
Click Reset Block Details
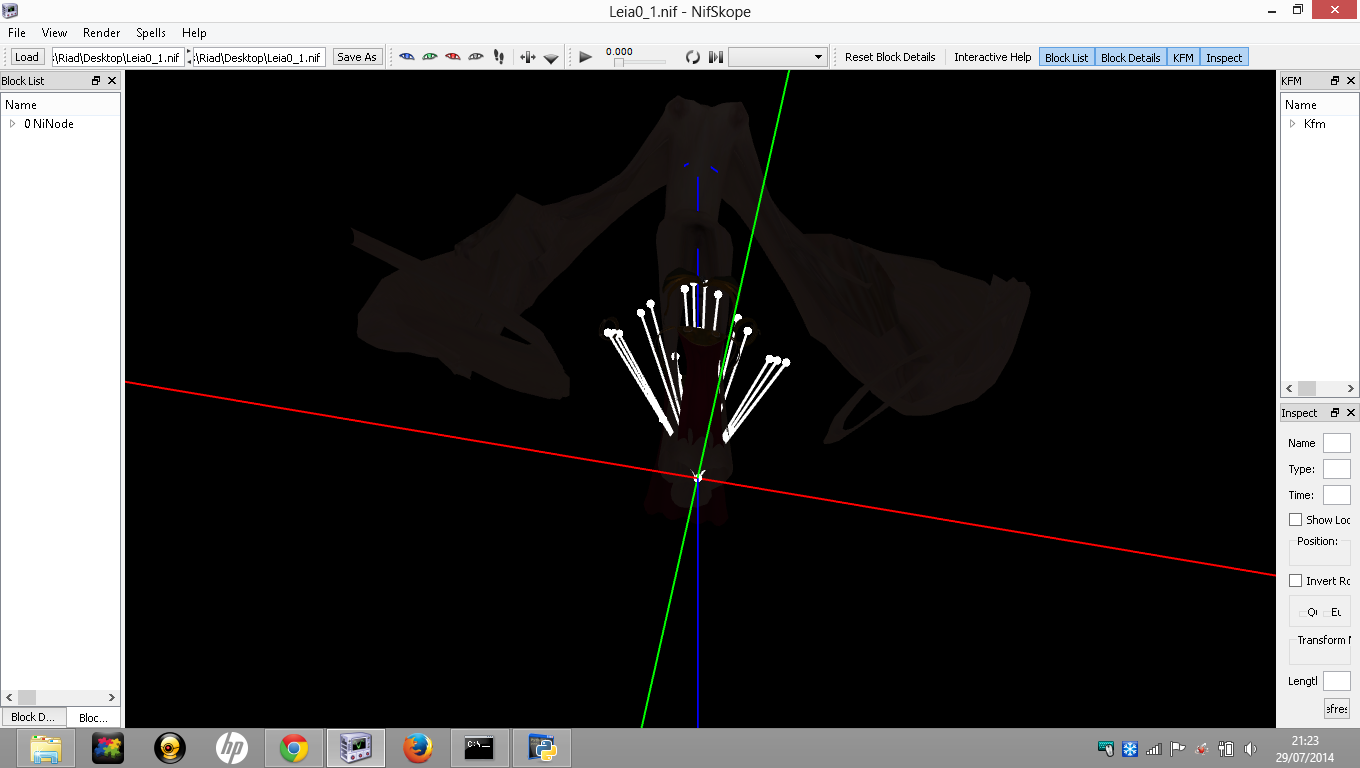890,57
